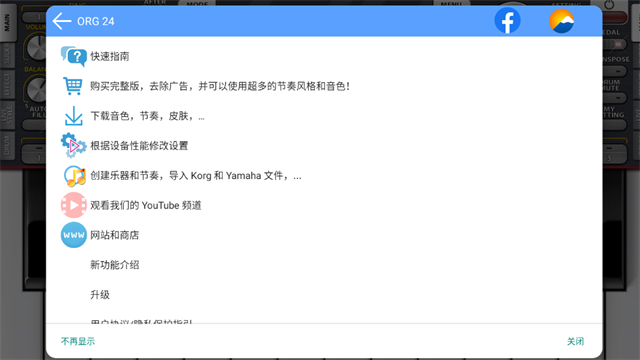
Task: Click the download arrow icon
Action: click(73, 116)
